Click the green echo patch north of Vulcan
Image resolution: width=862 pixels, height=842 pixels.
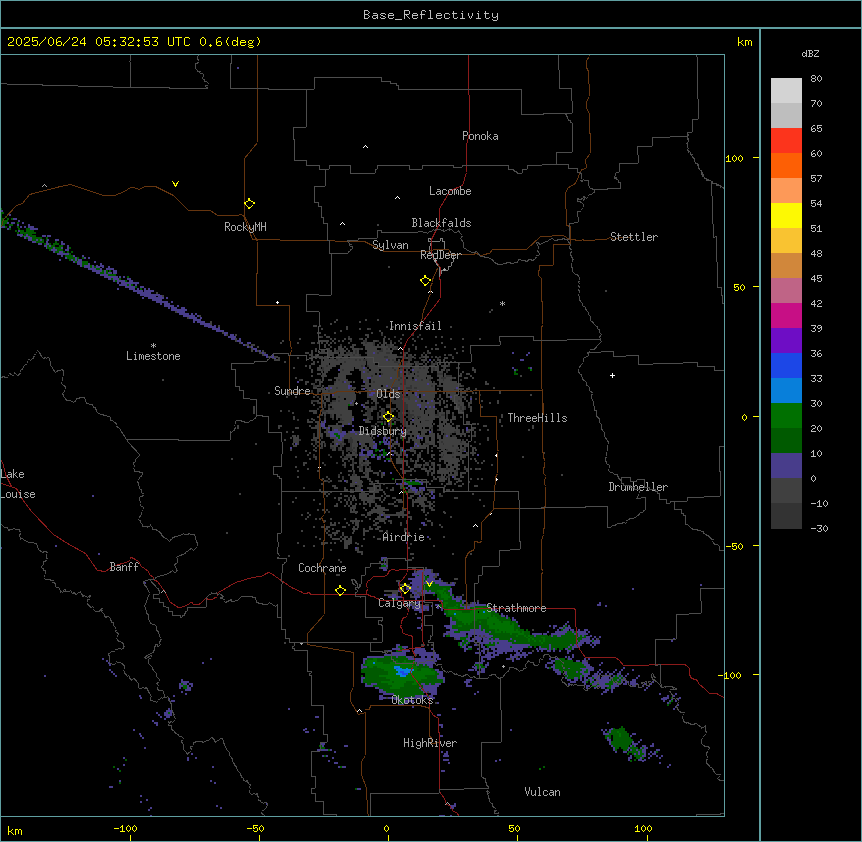(622, 739)
